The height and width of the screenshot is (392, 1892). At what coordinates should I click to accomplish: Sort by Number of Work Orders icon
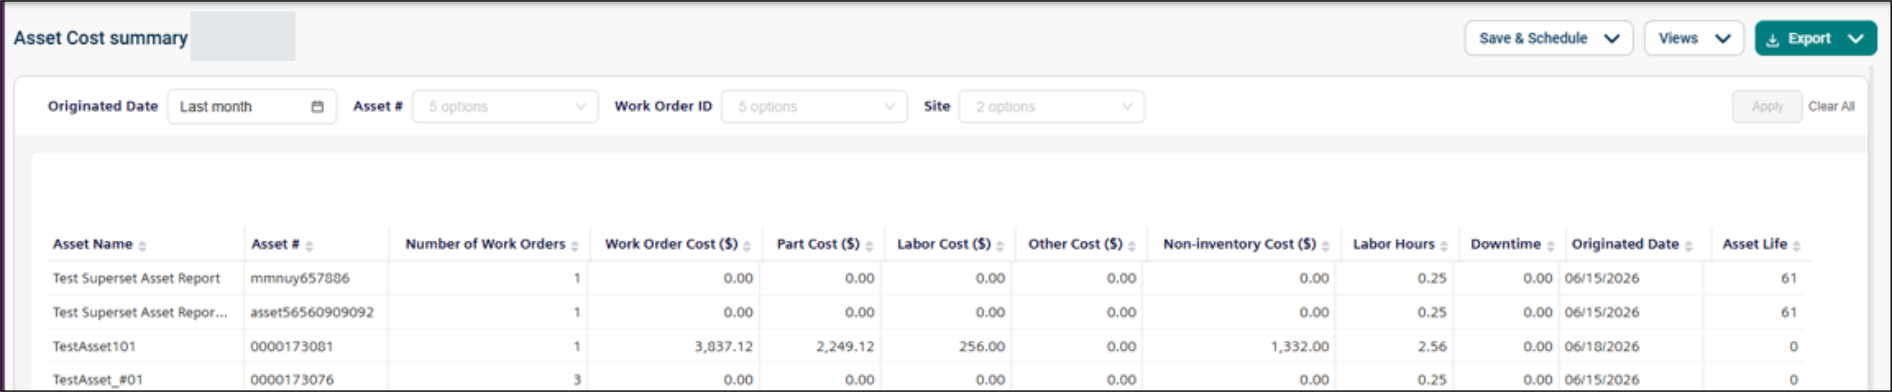coord(575,246)
